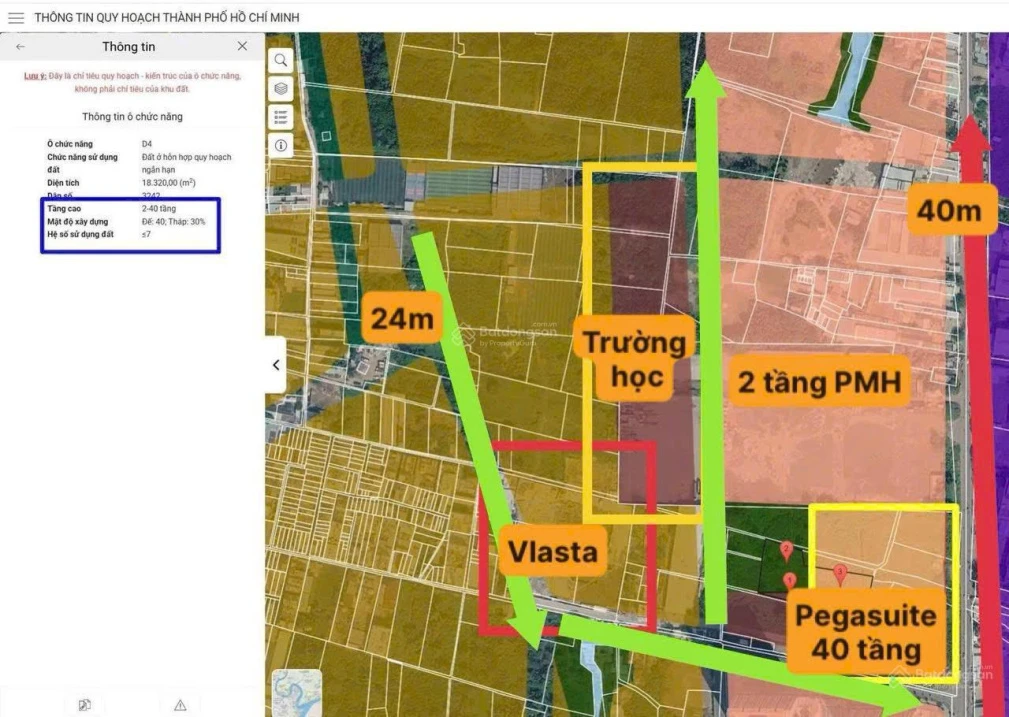Viewport: 1009px width, 717px height.
Task: Click the basemap thumbnail on the map
Action: (x=297, y=693)
